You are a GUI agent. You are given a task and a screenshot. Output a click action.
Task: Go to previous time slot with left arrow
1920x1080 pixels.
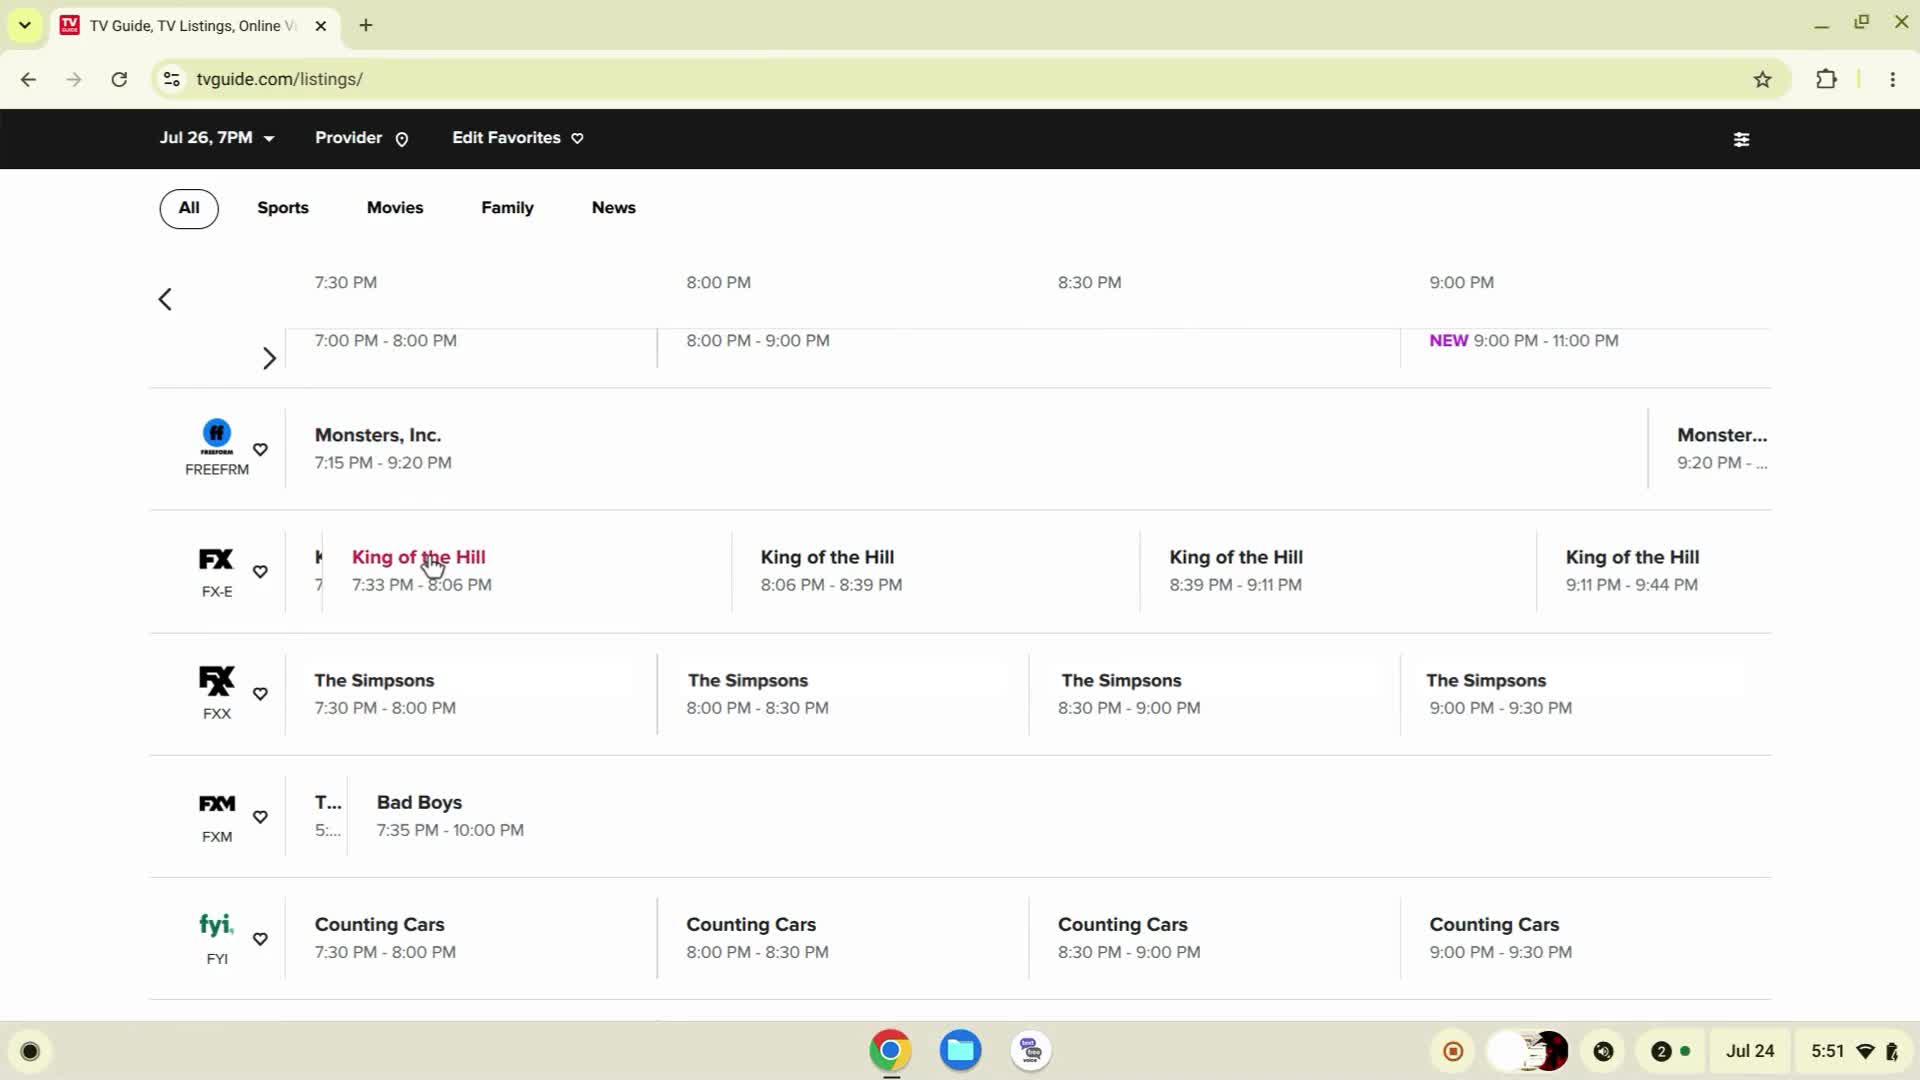click(165, 299)
